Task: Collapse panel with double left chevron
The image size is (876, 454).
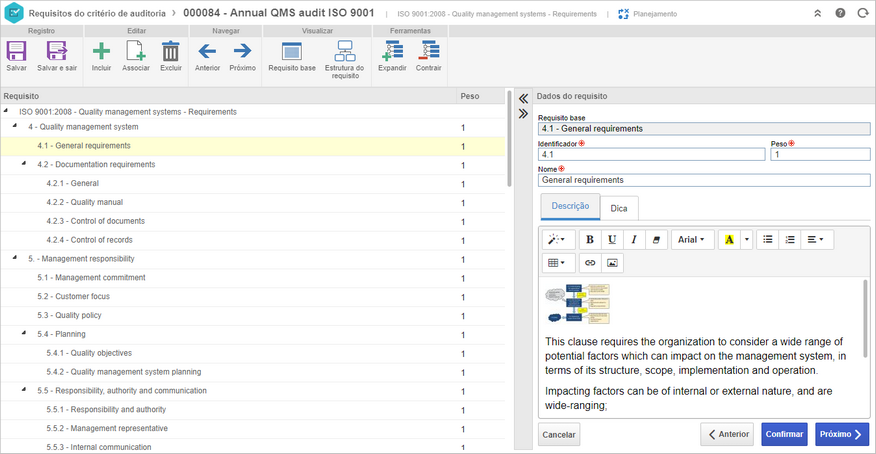Action: tap(523, 99)
